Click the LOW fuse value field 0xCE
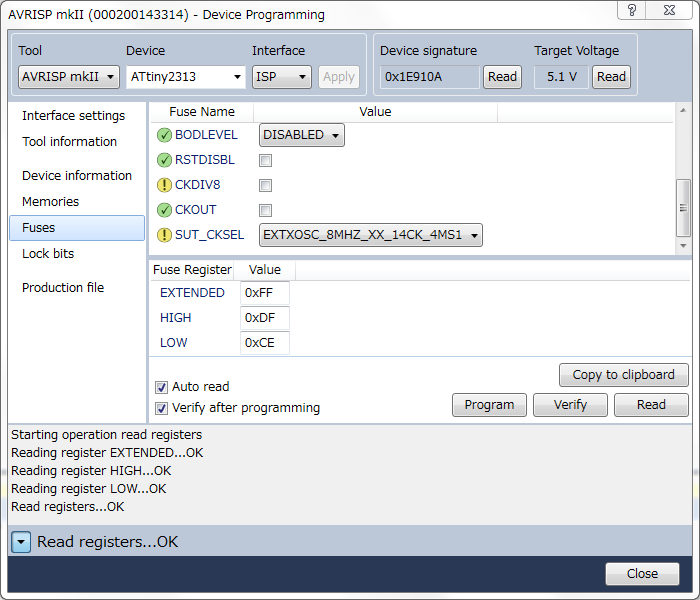The height and width of the screenshot is (600, 700). [x=265, y=343]
